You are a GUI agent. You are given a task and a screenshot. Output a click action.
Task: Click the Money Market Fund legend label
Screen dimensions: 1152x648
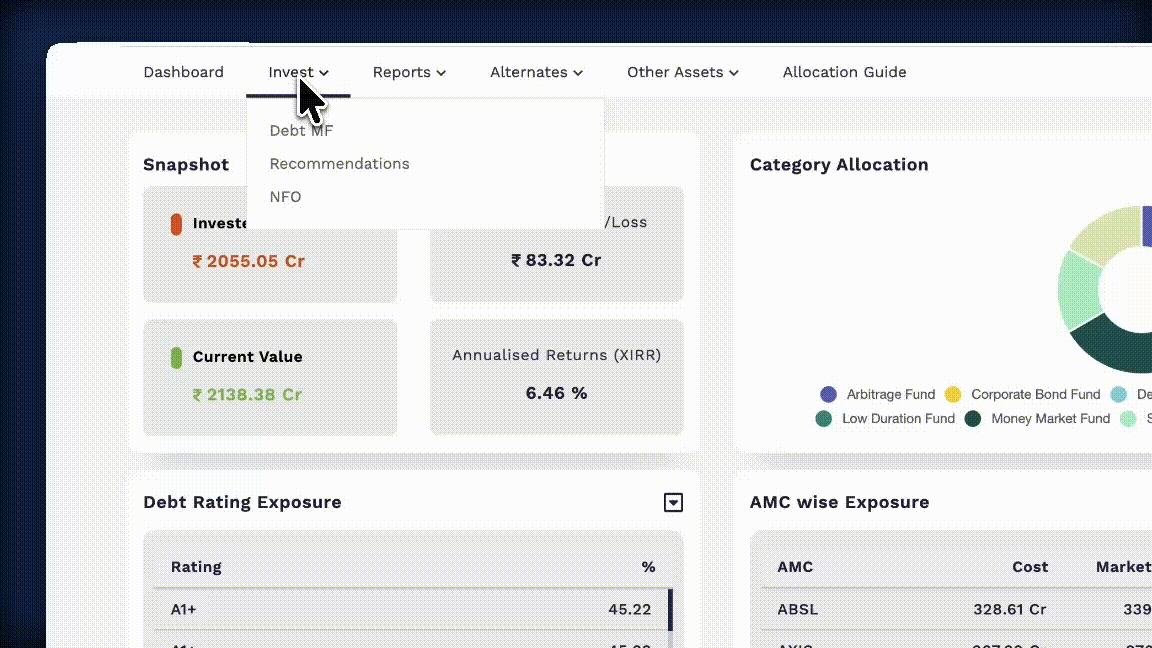point(1051,419)
